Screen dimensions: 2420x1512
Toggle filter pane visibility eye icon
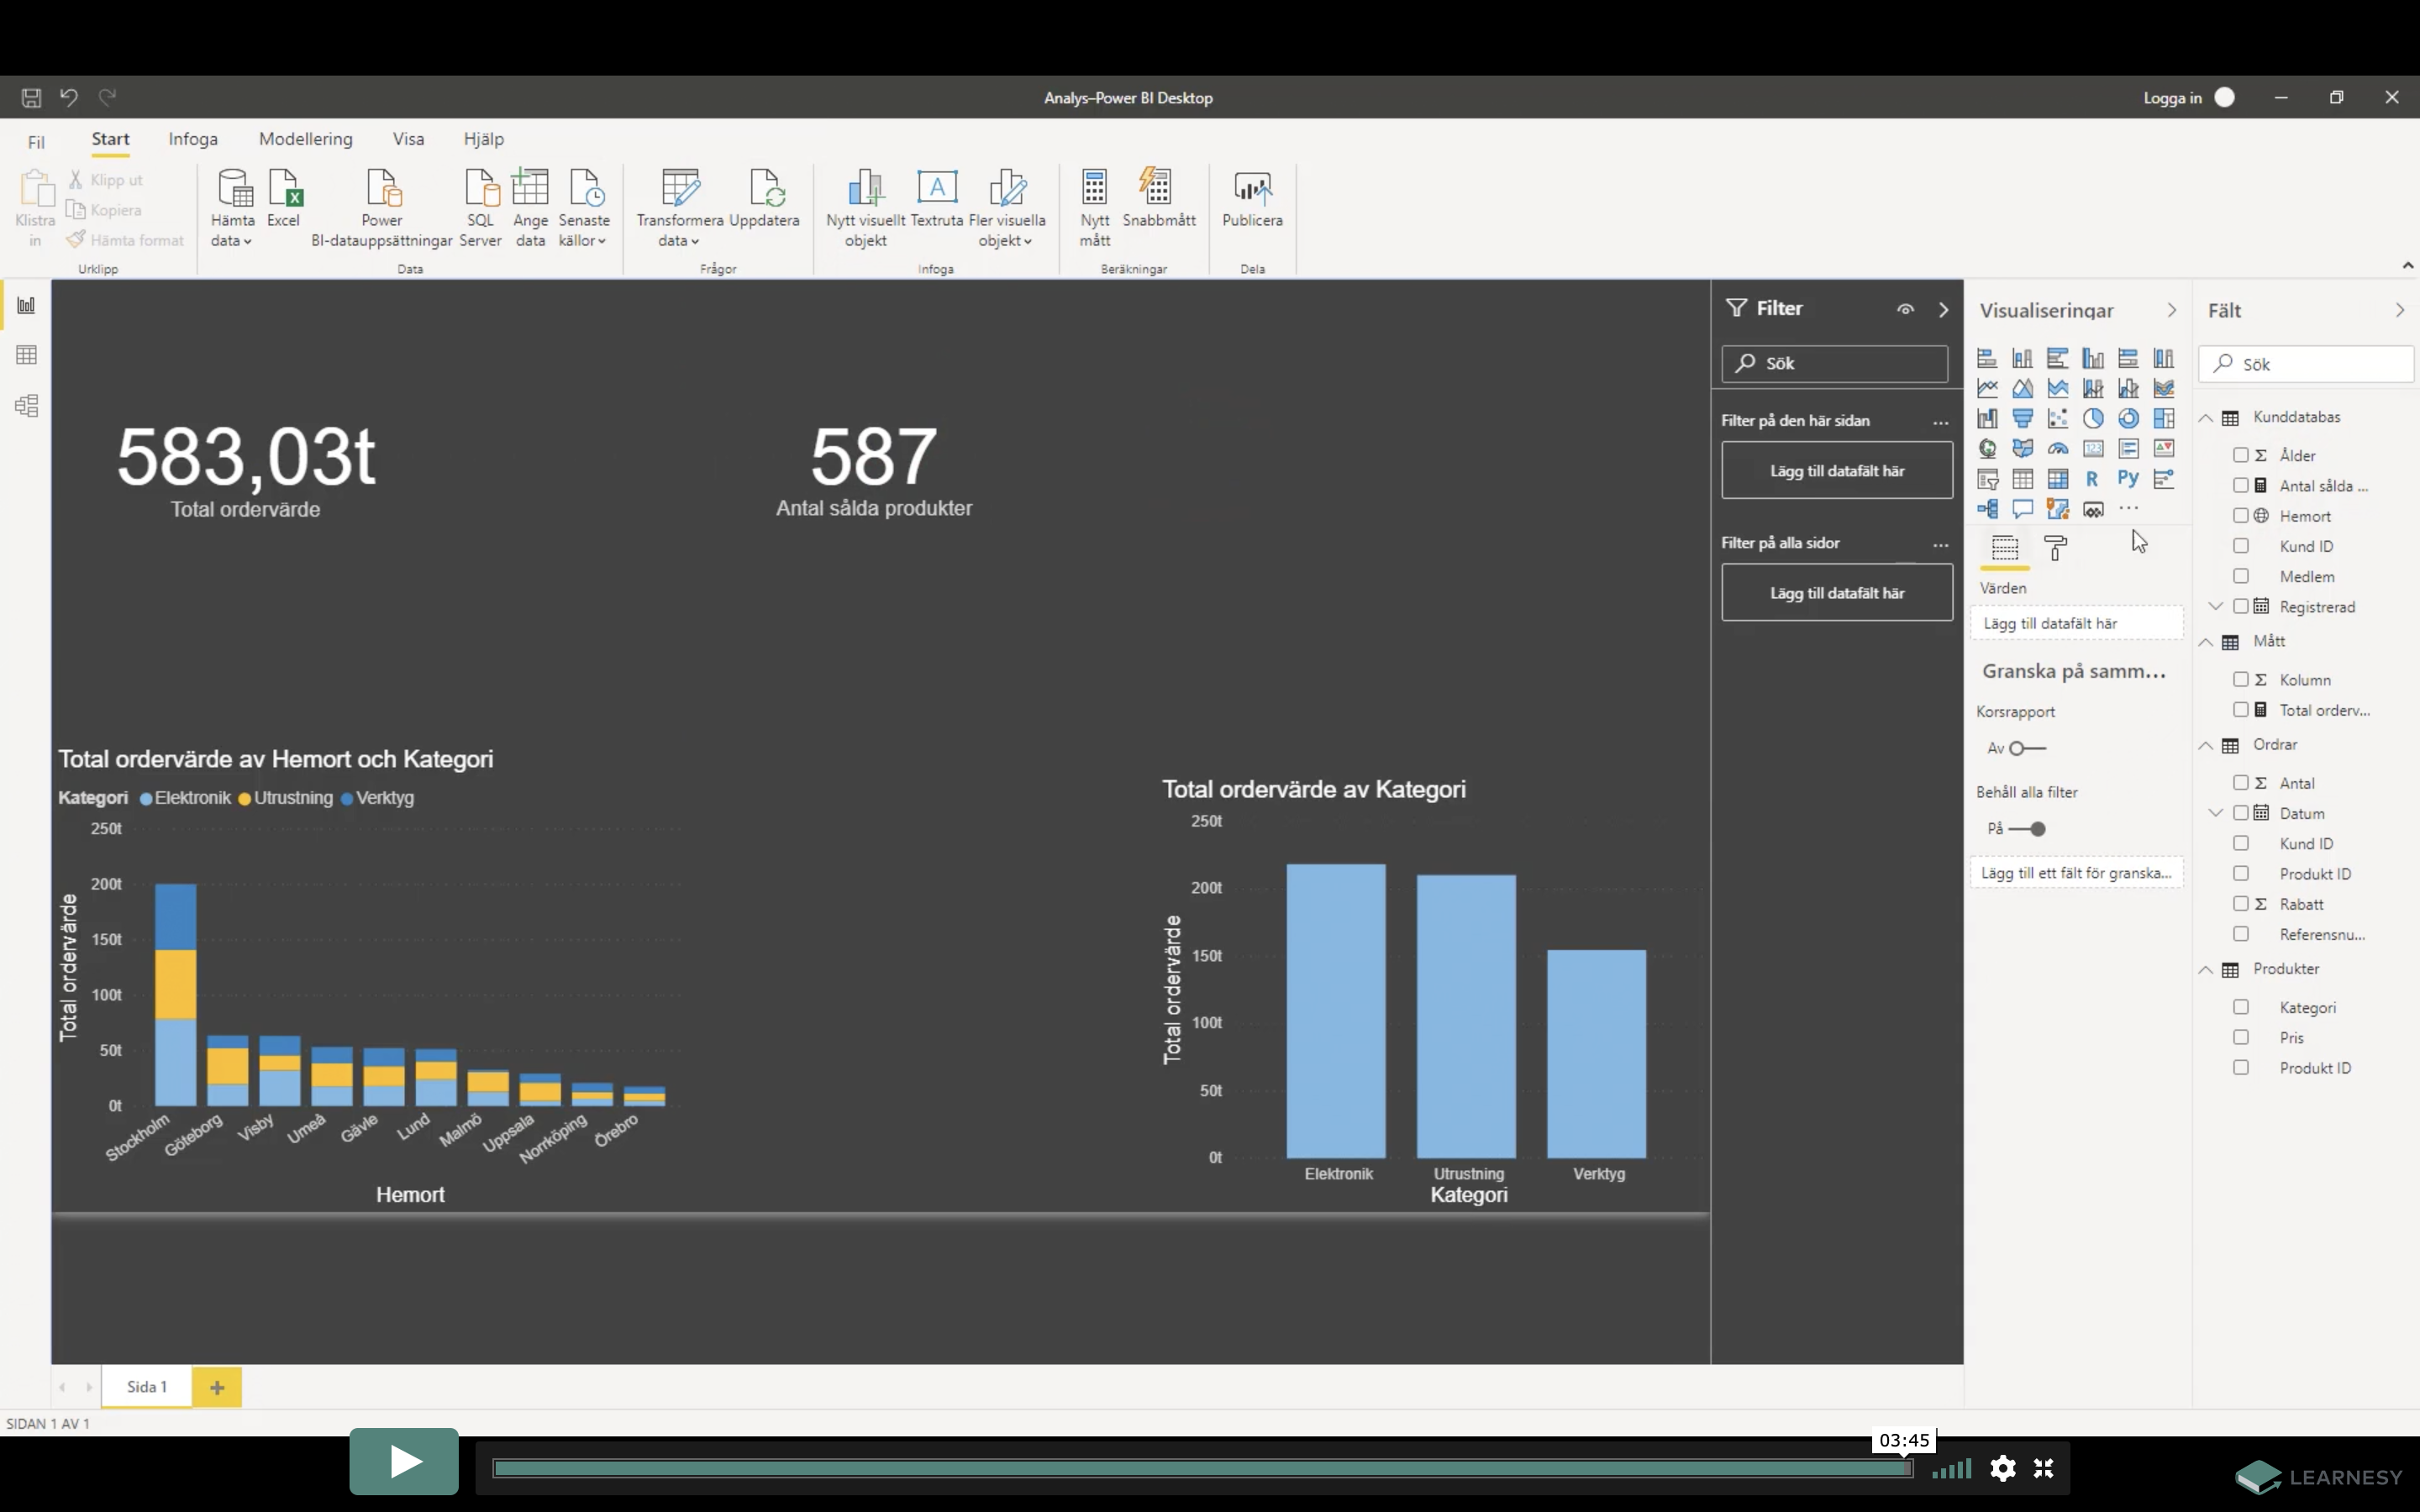[x=1906, y=309]
